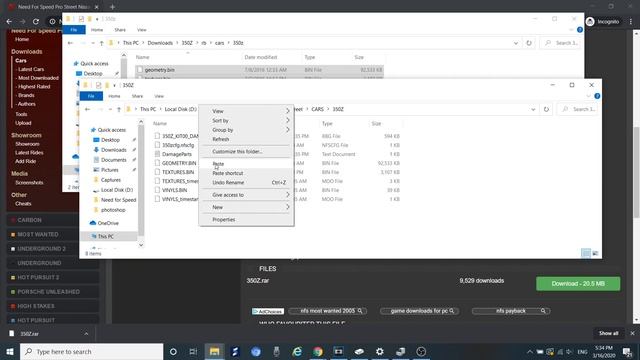Open the Settings gear on the taskbar

pyautogui.click(x=380, y=351)
